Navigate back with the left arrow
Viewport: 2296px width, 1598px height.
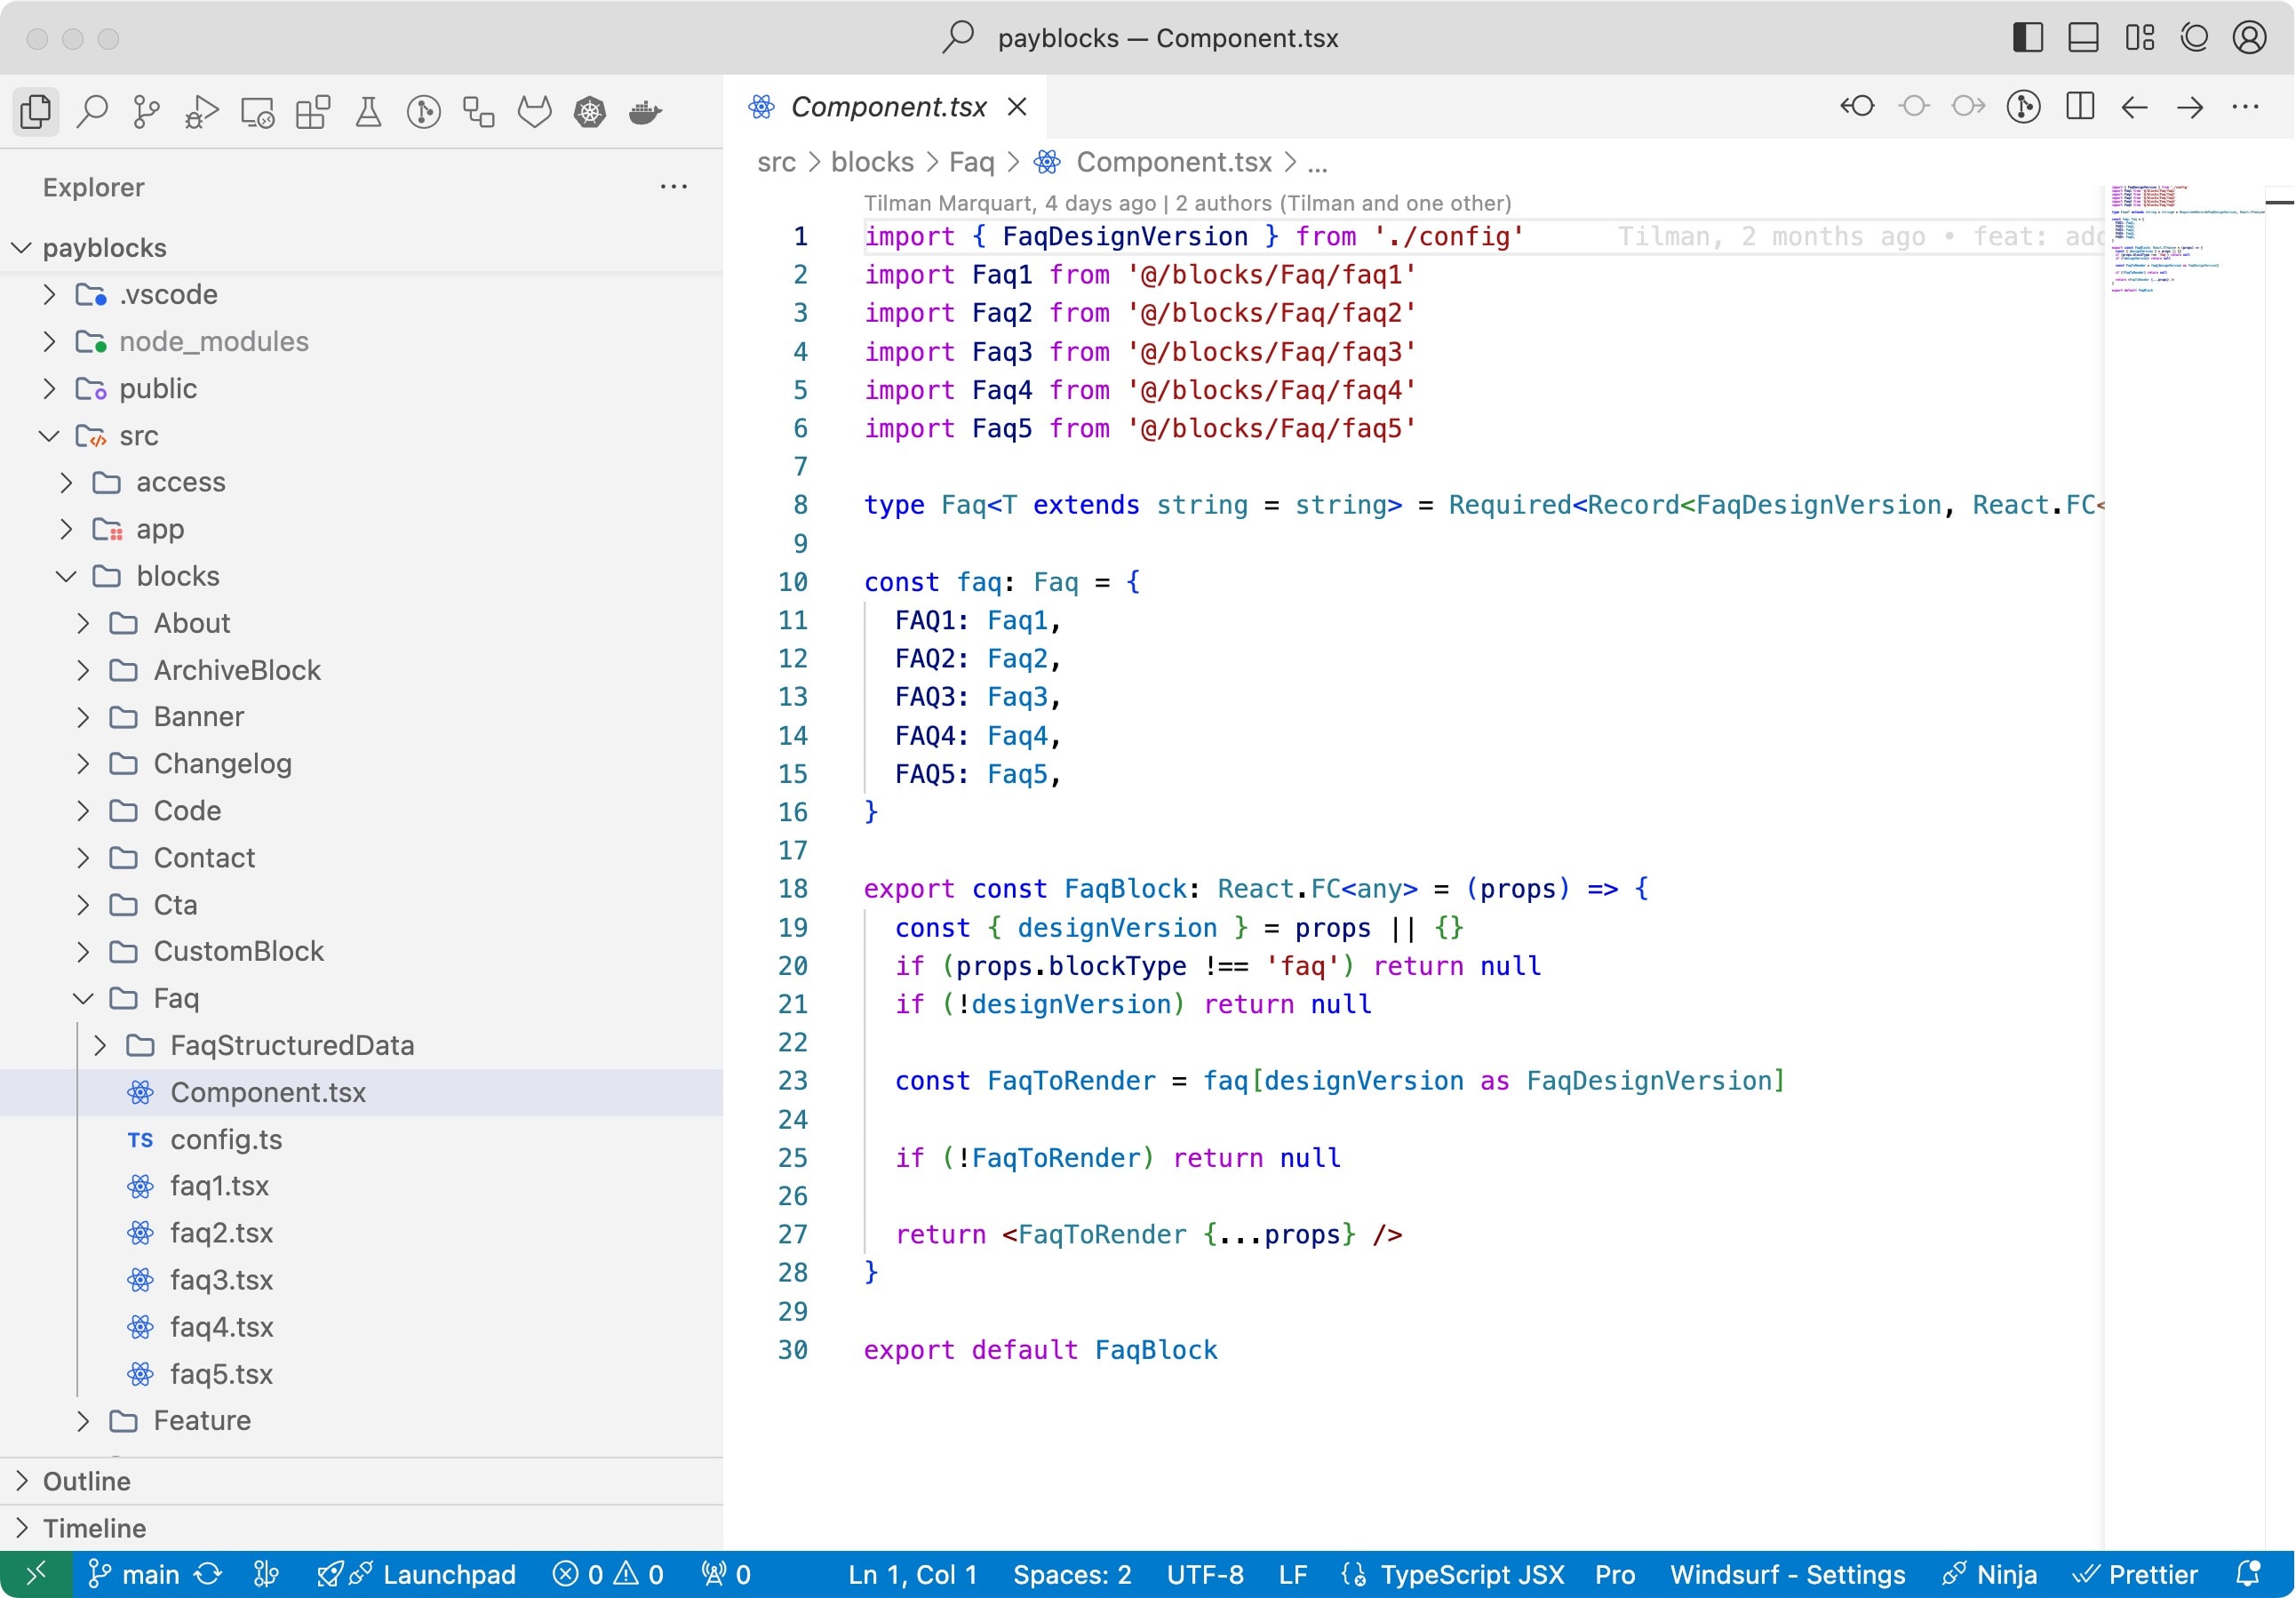(x=2135, y=106)
